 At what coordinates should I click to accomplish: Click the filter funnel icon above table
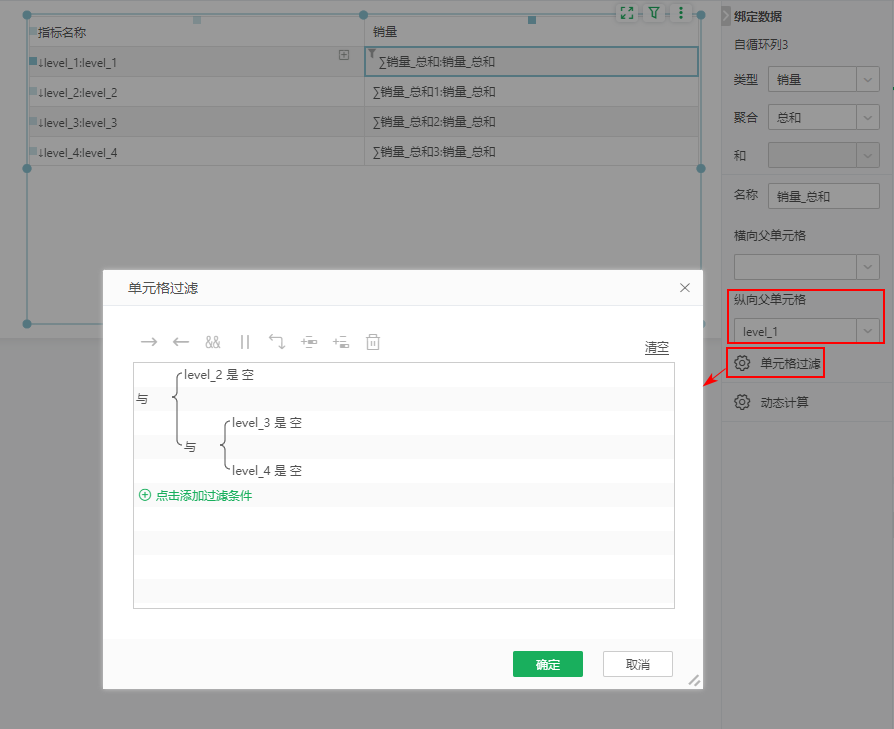654,13
